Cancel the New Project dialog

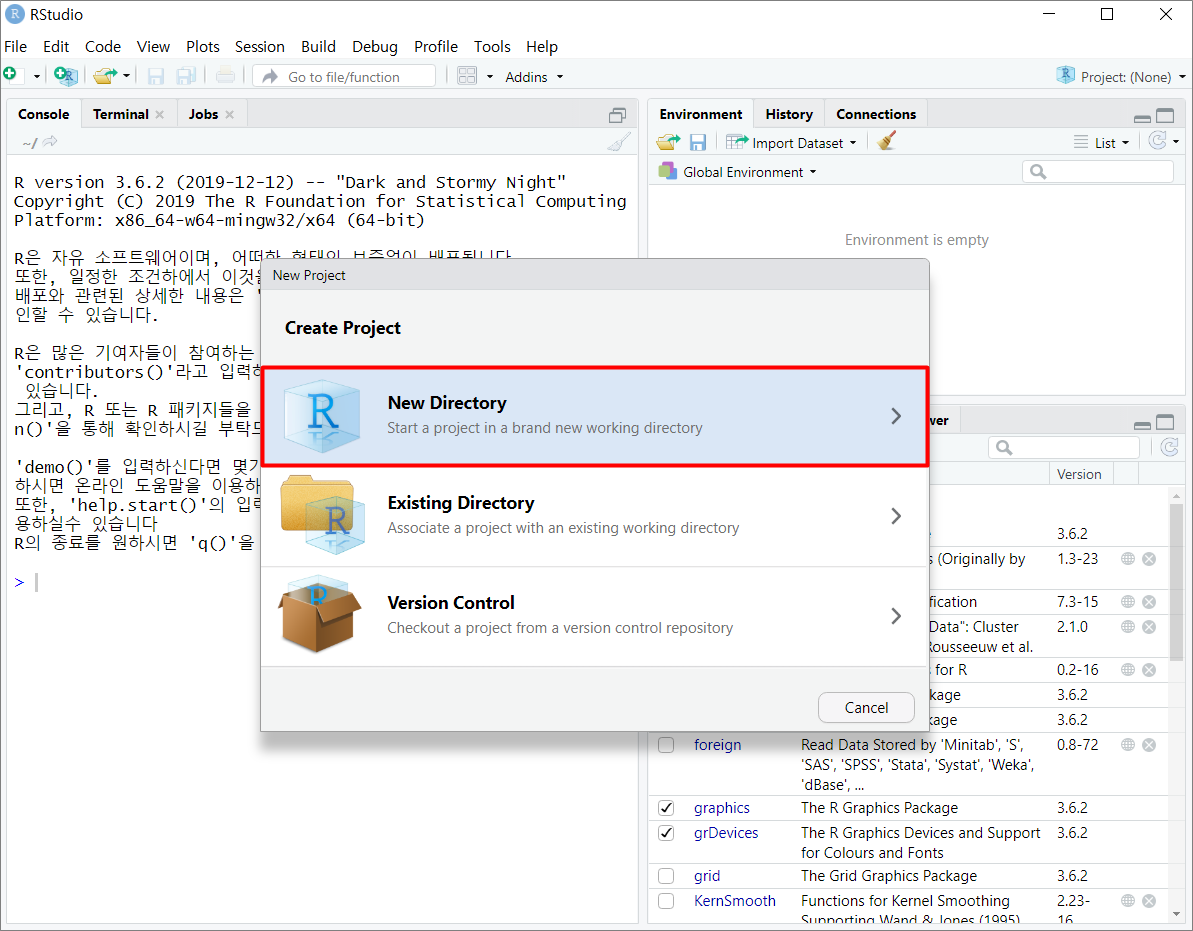pyautogui.click(x=866, y=707)
